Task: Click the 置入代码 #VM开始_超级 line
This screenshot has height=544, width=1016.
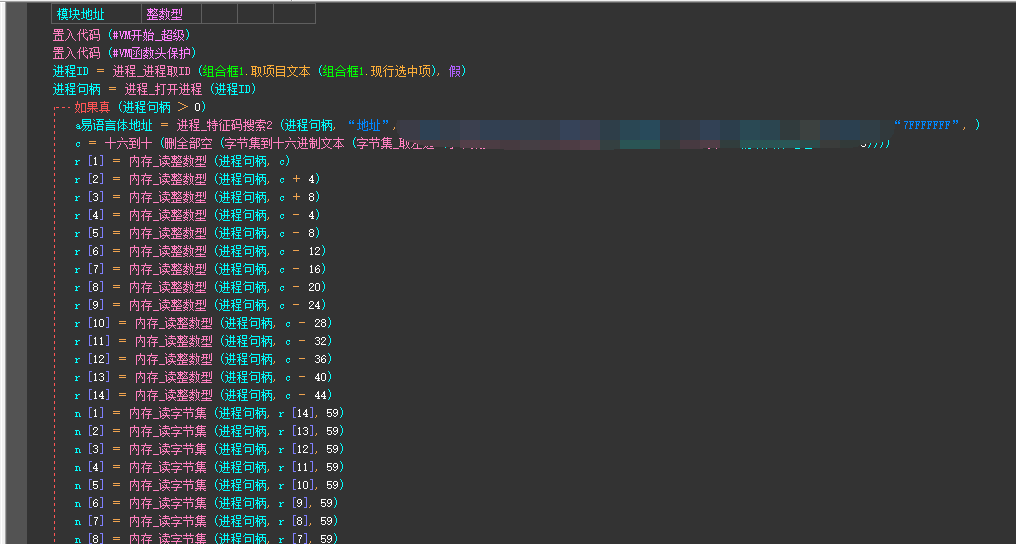Action: click(121, 35)
